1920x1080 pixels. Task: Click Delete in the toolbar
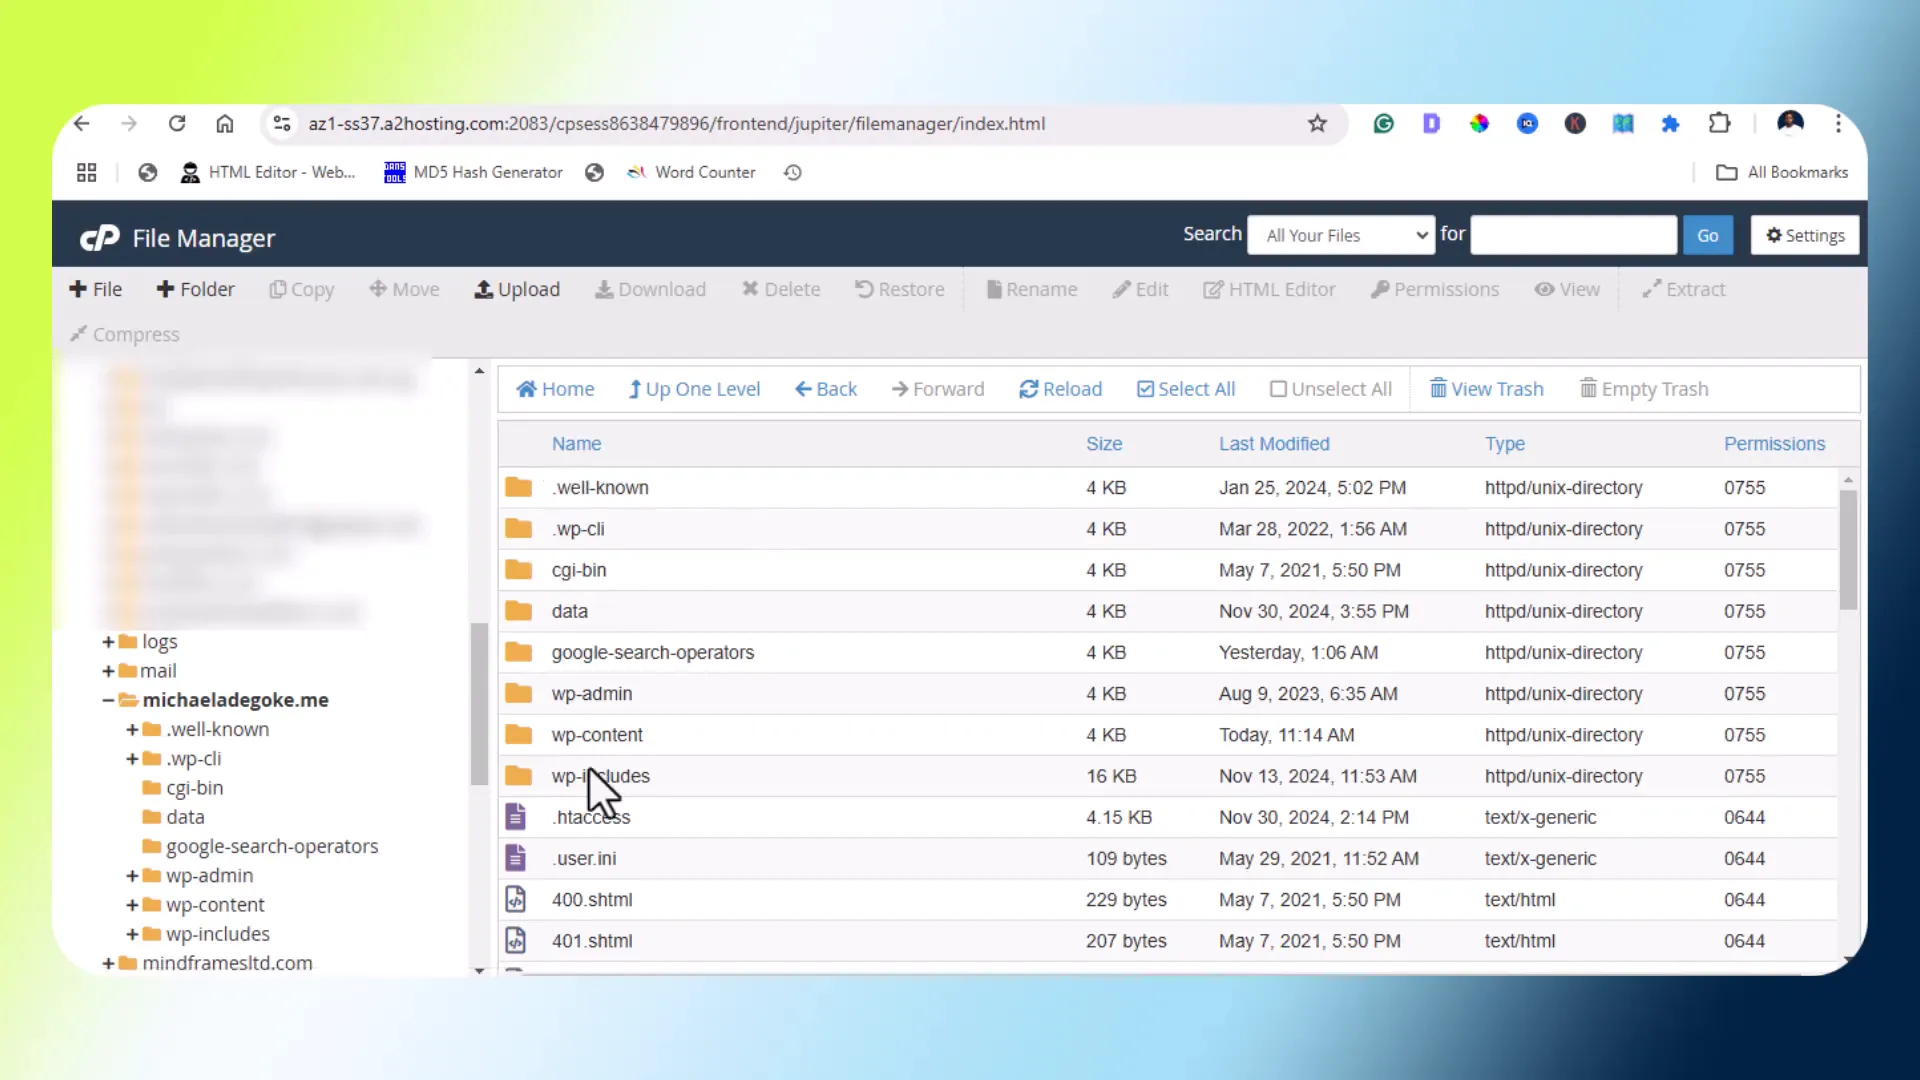coord(781,289)
